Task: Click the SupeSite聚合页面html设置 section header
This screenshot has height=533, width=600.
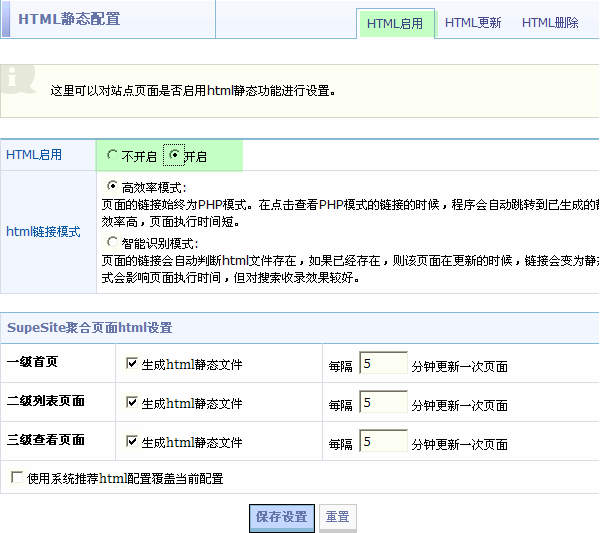Action: tap(90, 328)
